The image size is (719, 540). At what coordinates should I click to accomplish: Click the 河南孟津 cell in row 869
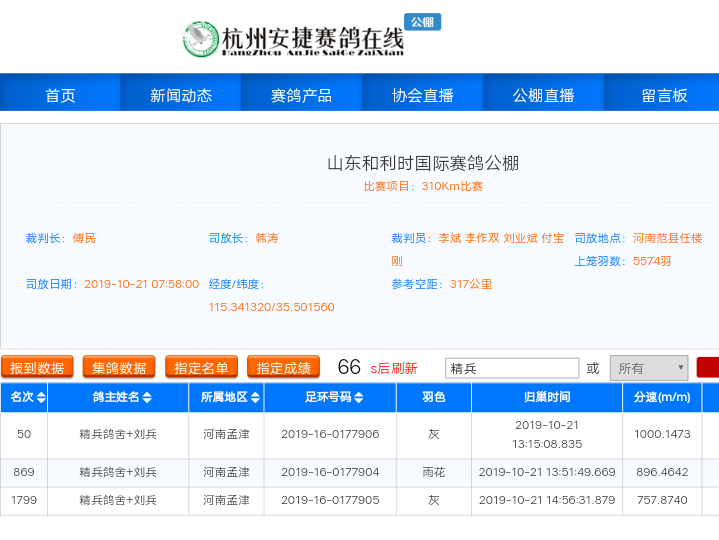pos(227,472)
